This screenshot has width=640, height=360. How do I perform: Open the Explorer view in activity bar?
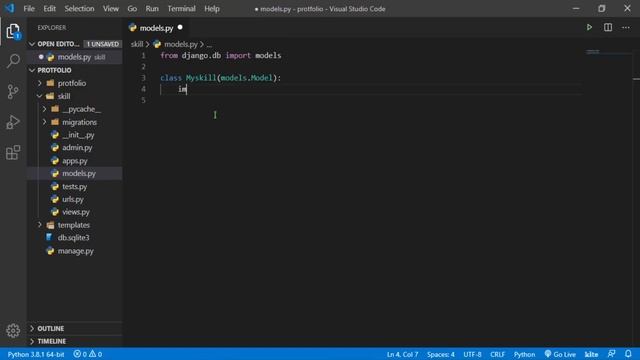click(x=13, y=31)
